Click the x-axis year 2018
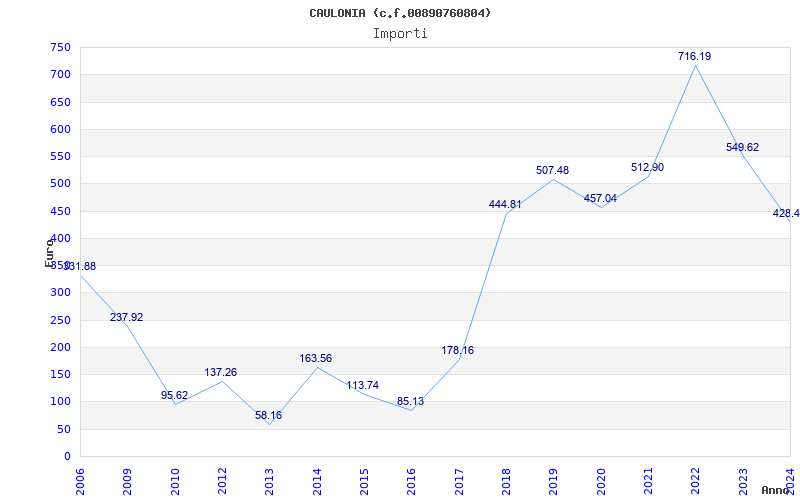Viewport: 800px width, 500px height. 506,482
